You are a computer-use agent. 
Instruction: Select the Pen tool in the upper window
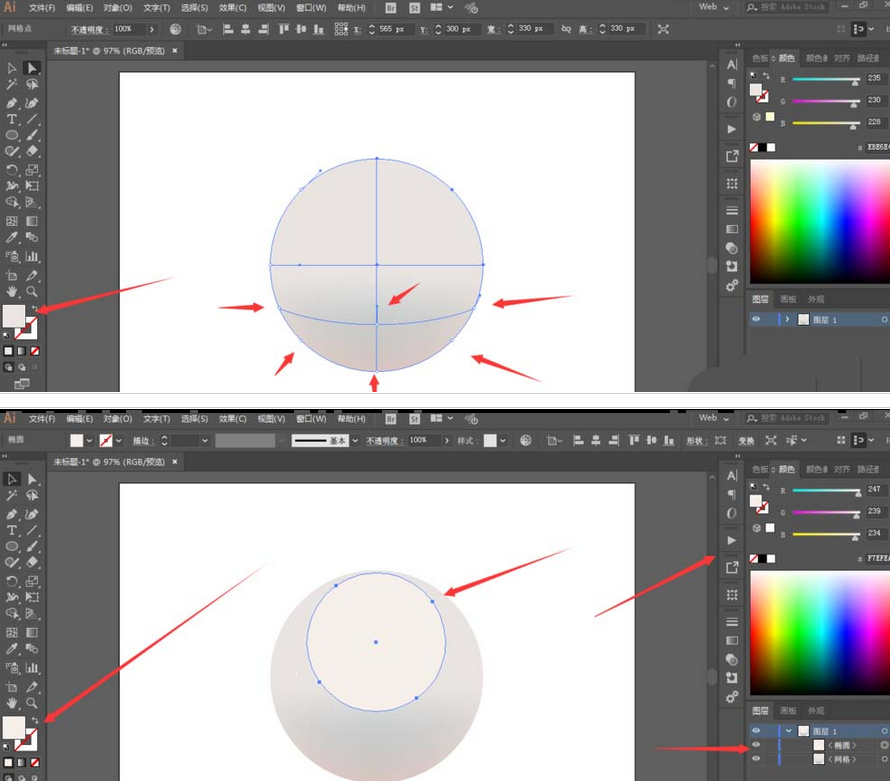(x=12, y=102)
